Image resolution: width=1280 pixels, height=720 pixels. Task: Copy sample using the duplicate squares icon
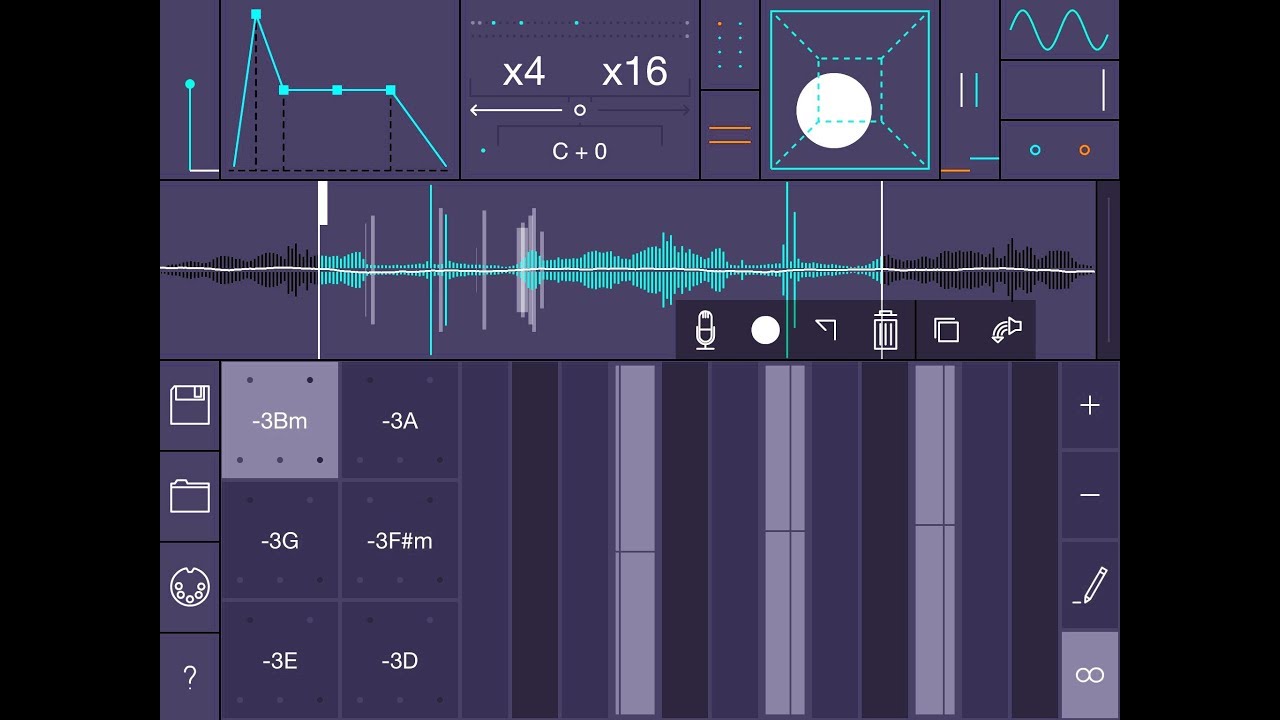tap(946, 330)
